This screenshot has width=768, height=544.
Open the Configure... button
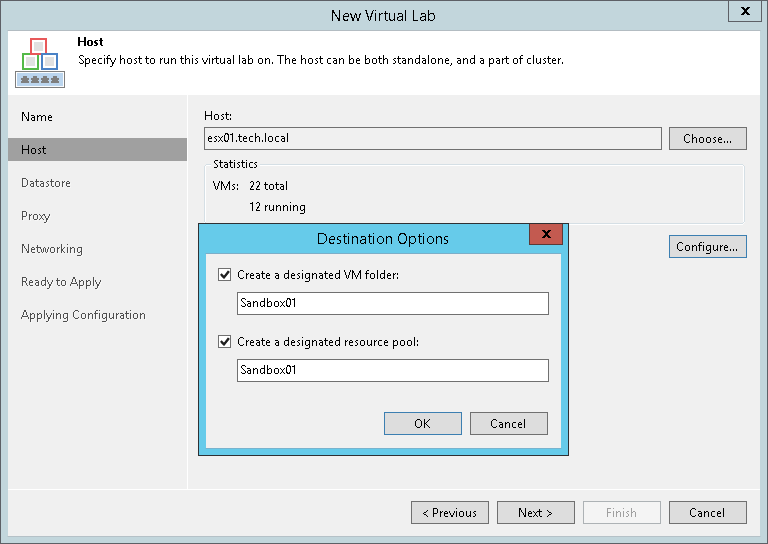[707, 246]
